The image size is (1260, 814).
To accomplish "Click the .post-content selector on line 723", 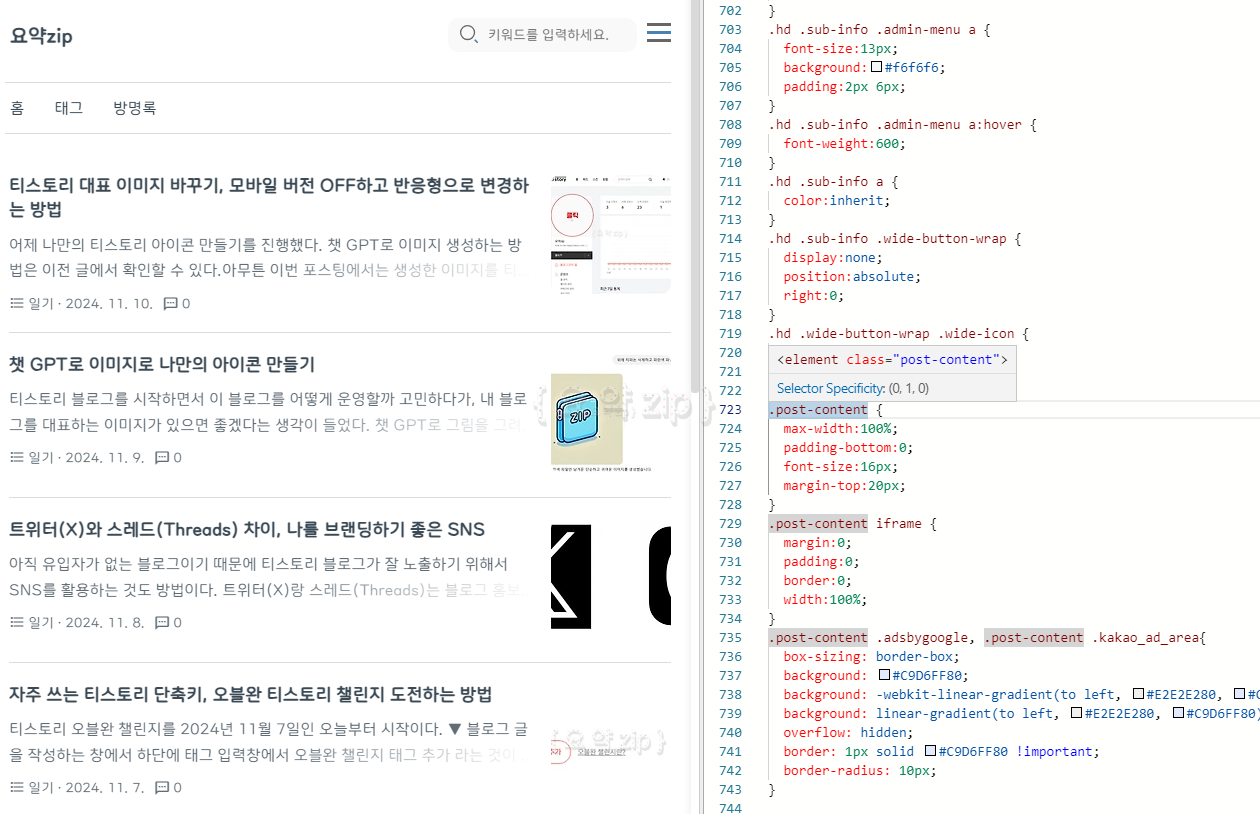I will coord(818,410).
